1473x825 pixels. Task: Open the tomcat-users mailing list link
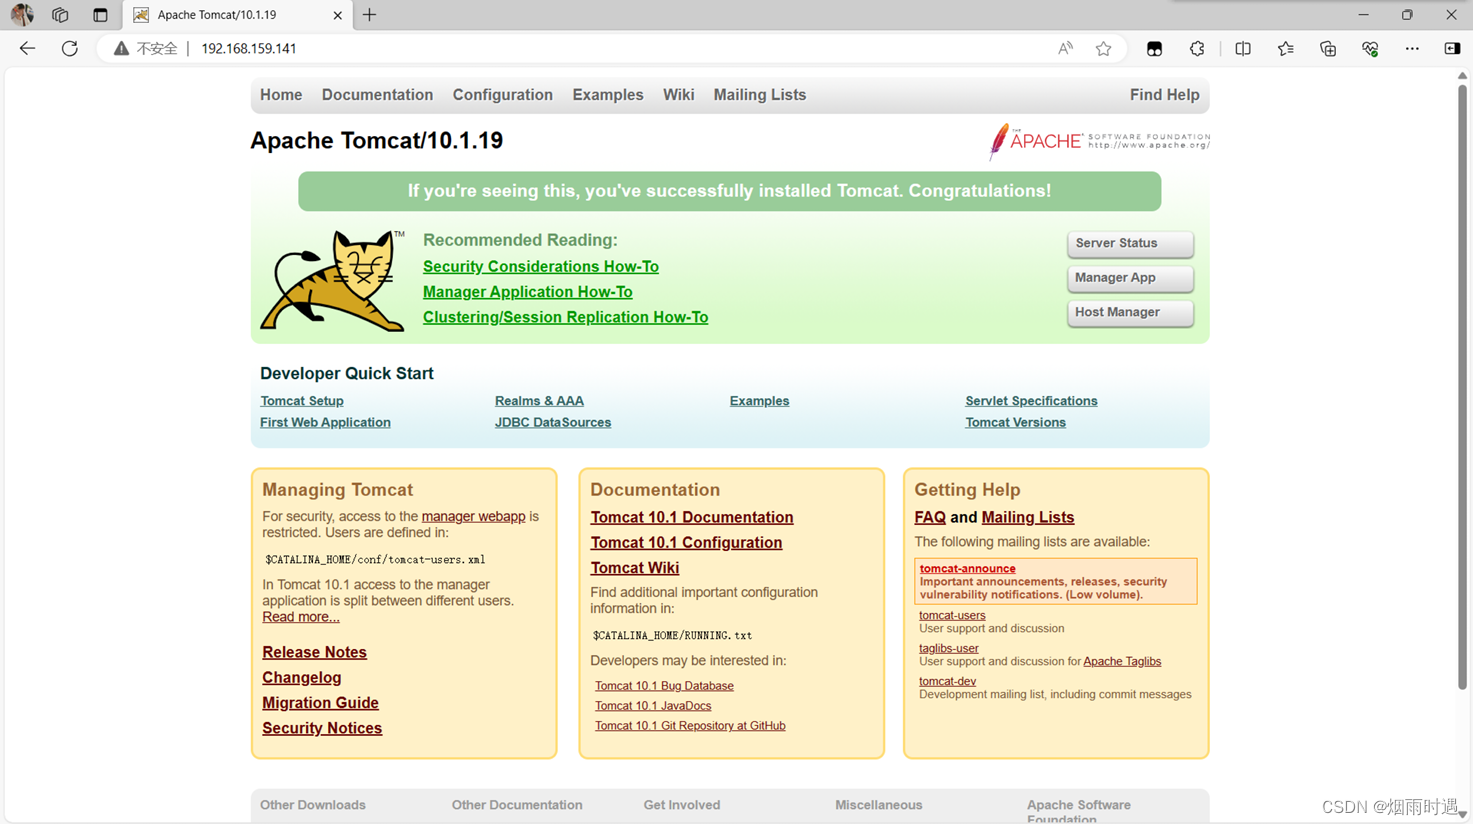pos(952,616)
